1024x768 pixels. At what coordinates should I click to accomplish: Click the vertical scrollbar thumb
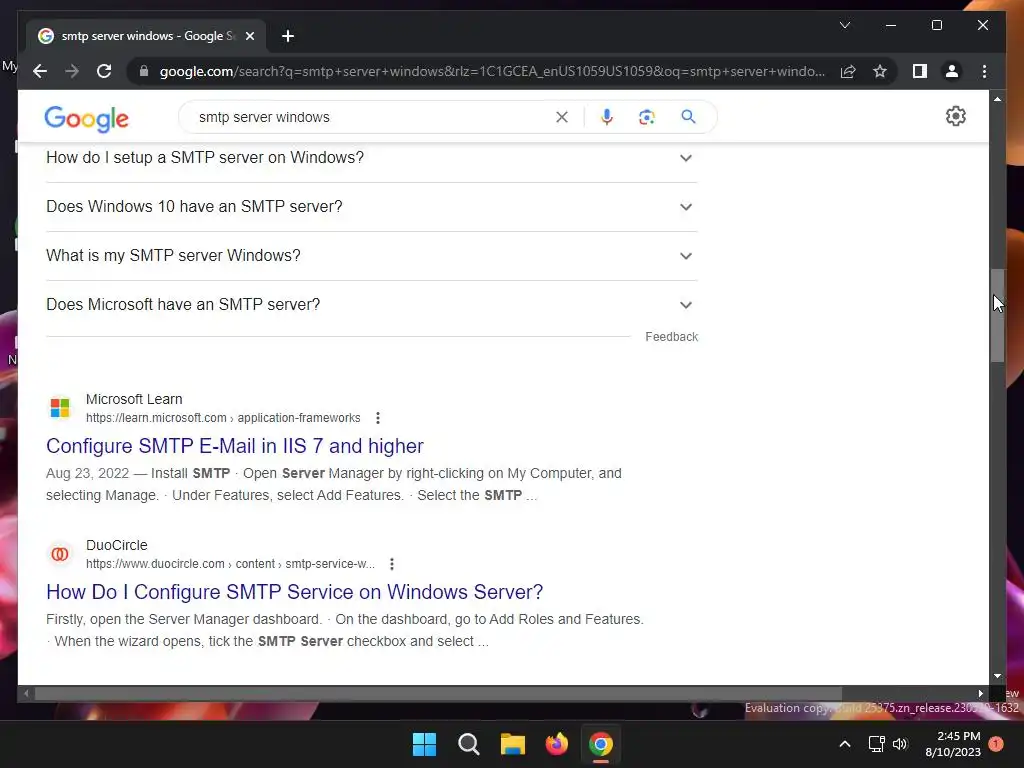(x=997, y=315)
